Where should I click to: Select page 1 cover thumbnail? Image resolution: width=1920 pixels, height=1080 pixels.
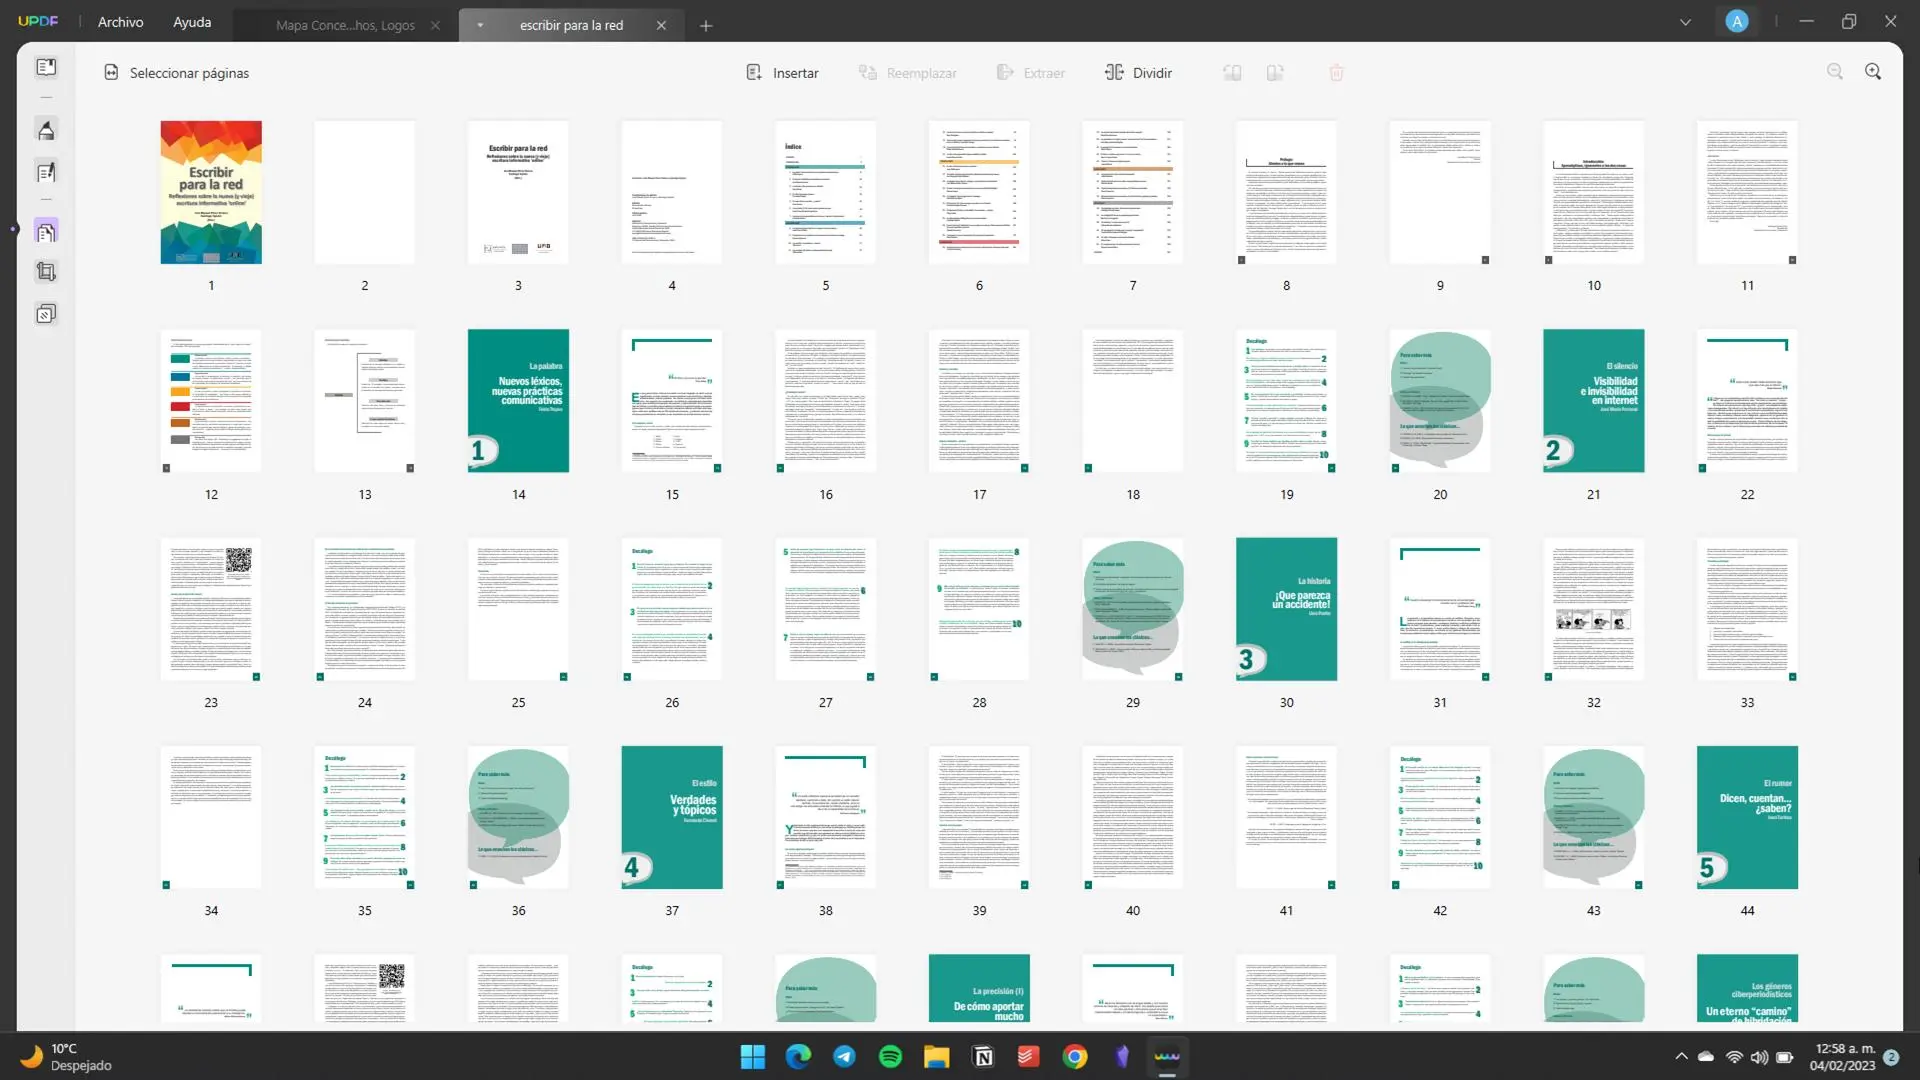pos(211,193)
